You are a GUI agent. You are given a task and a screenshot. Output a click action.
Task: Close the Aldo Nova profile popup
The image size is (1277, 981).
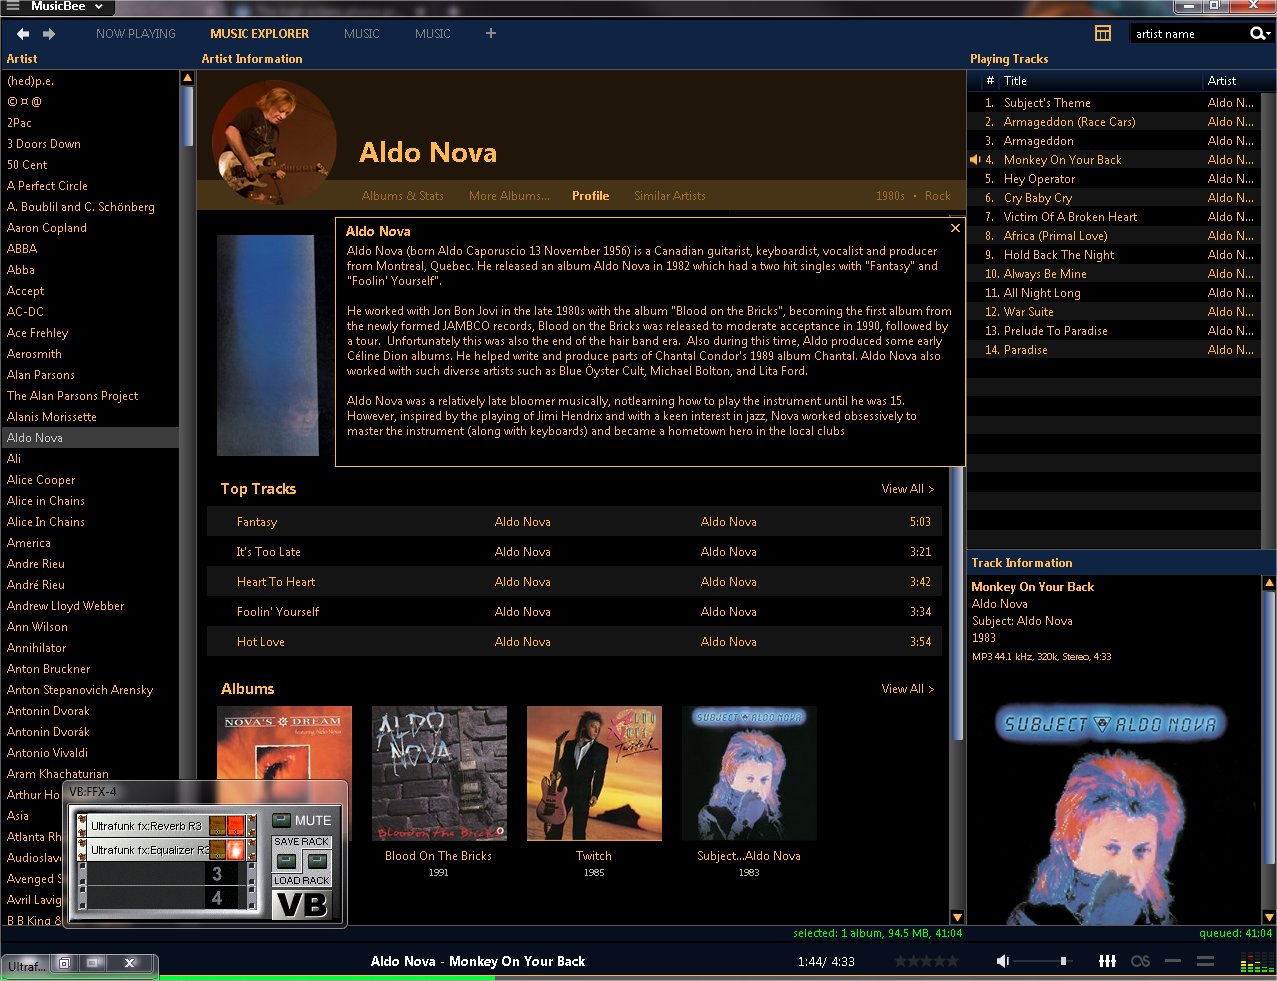(x=955, y=228)
